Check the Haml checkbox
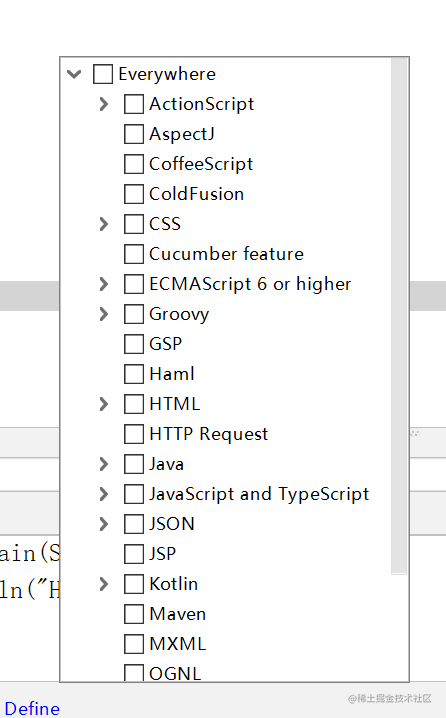The image size is (446, 718). pos(134,374)
